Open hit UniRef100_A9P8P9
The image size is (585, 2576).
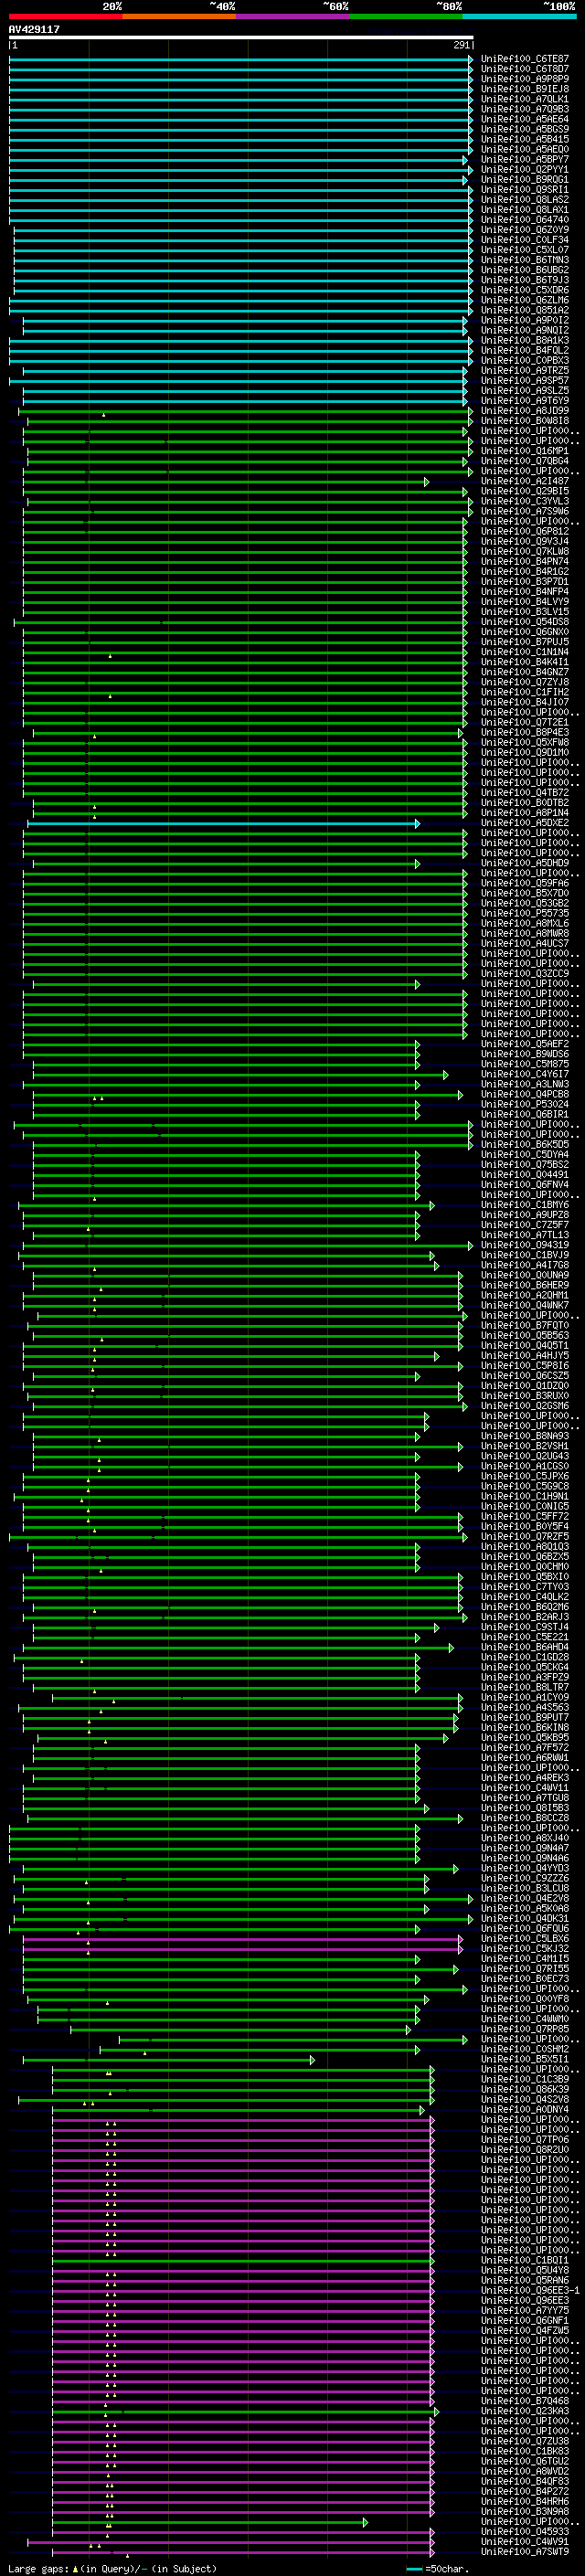coord(524,79)
